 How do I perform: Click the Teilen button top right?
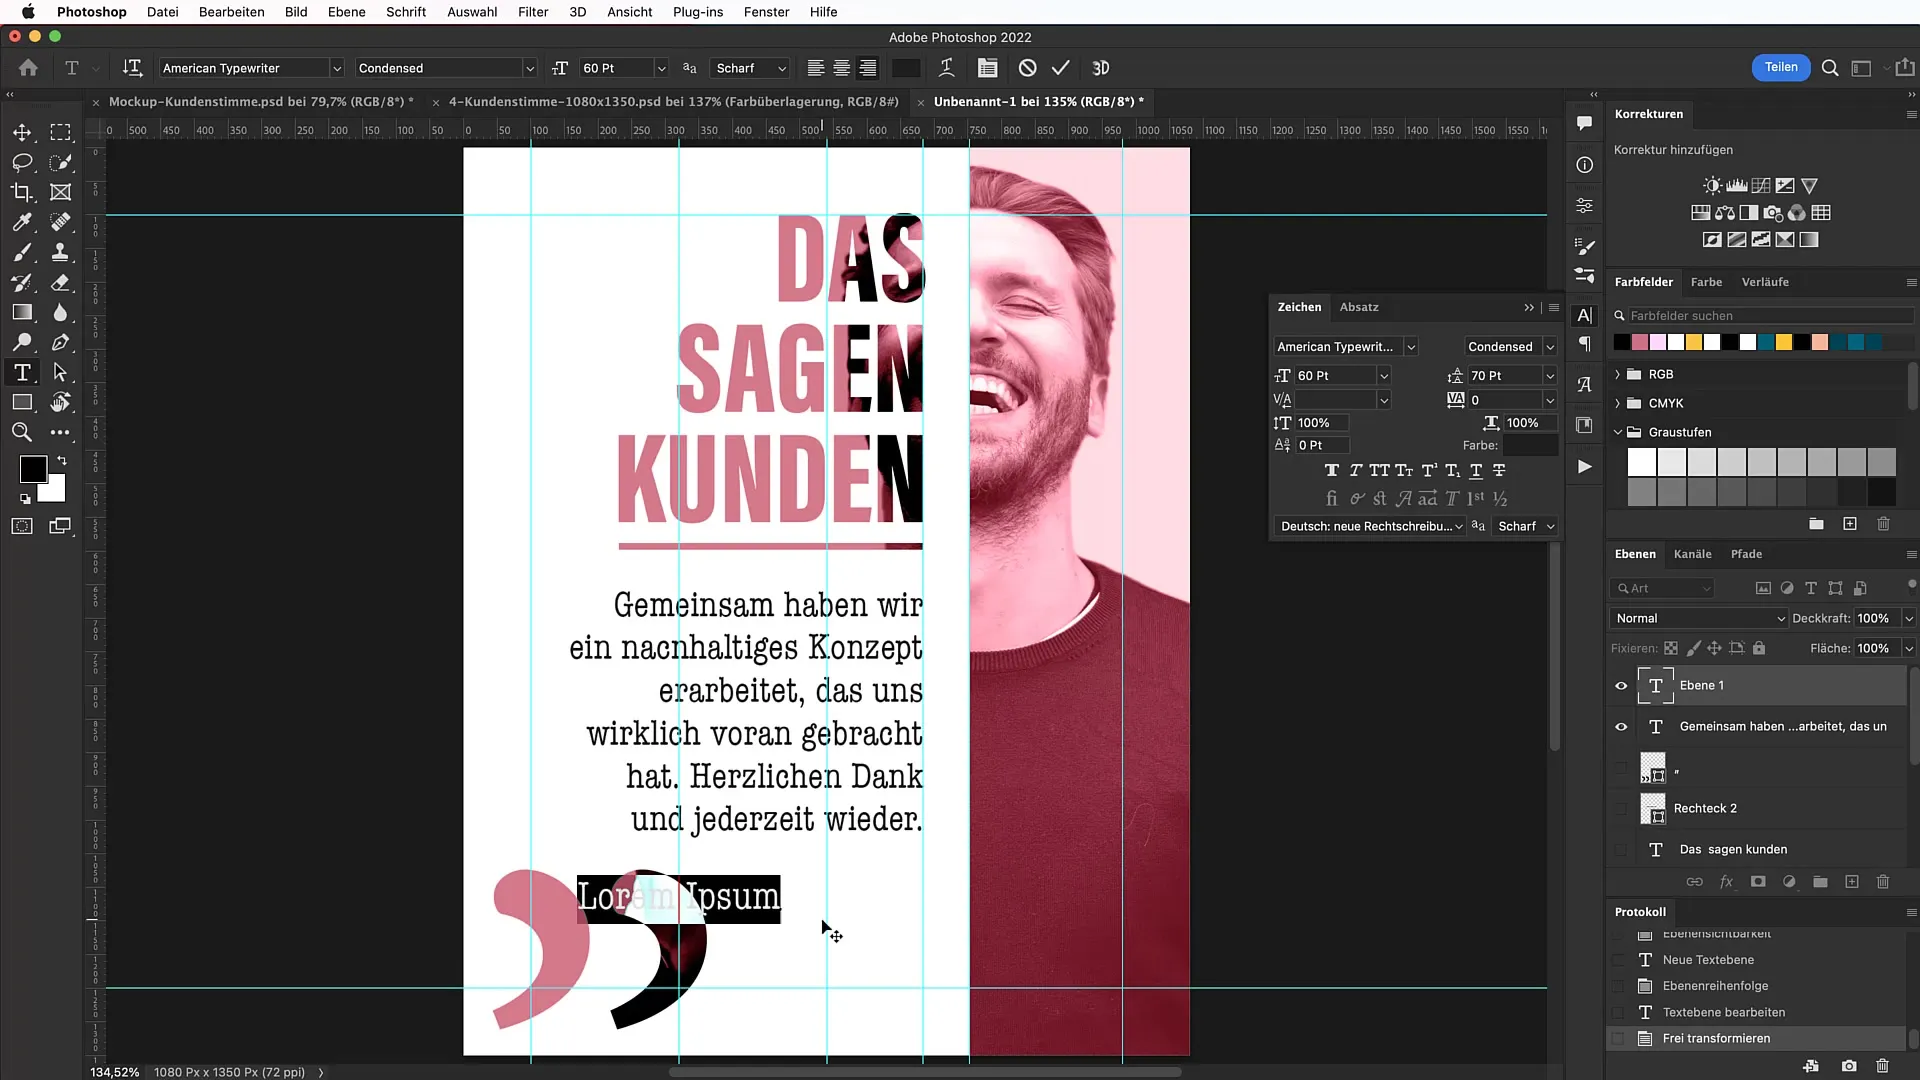click(1780, 69)
